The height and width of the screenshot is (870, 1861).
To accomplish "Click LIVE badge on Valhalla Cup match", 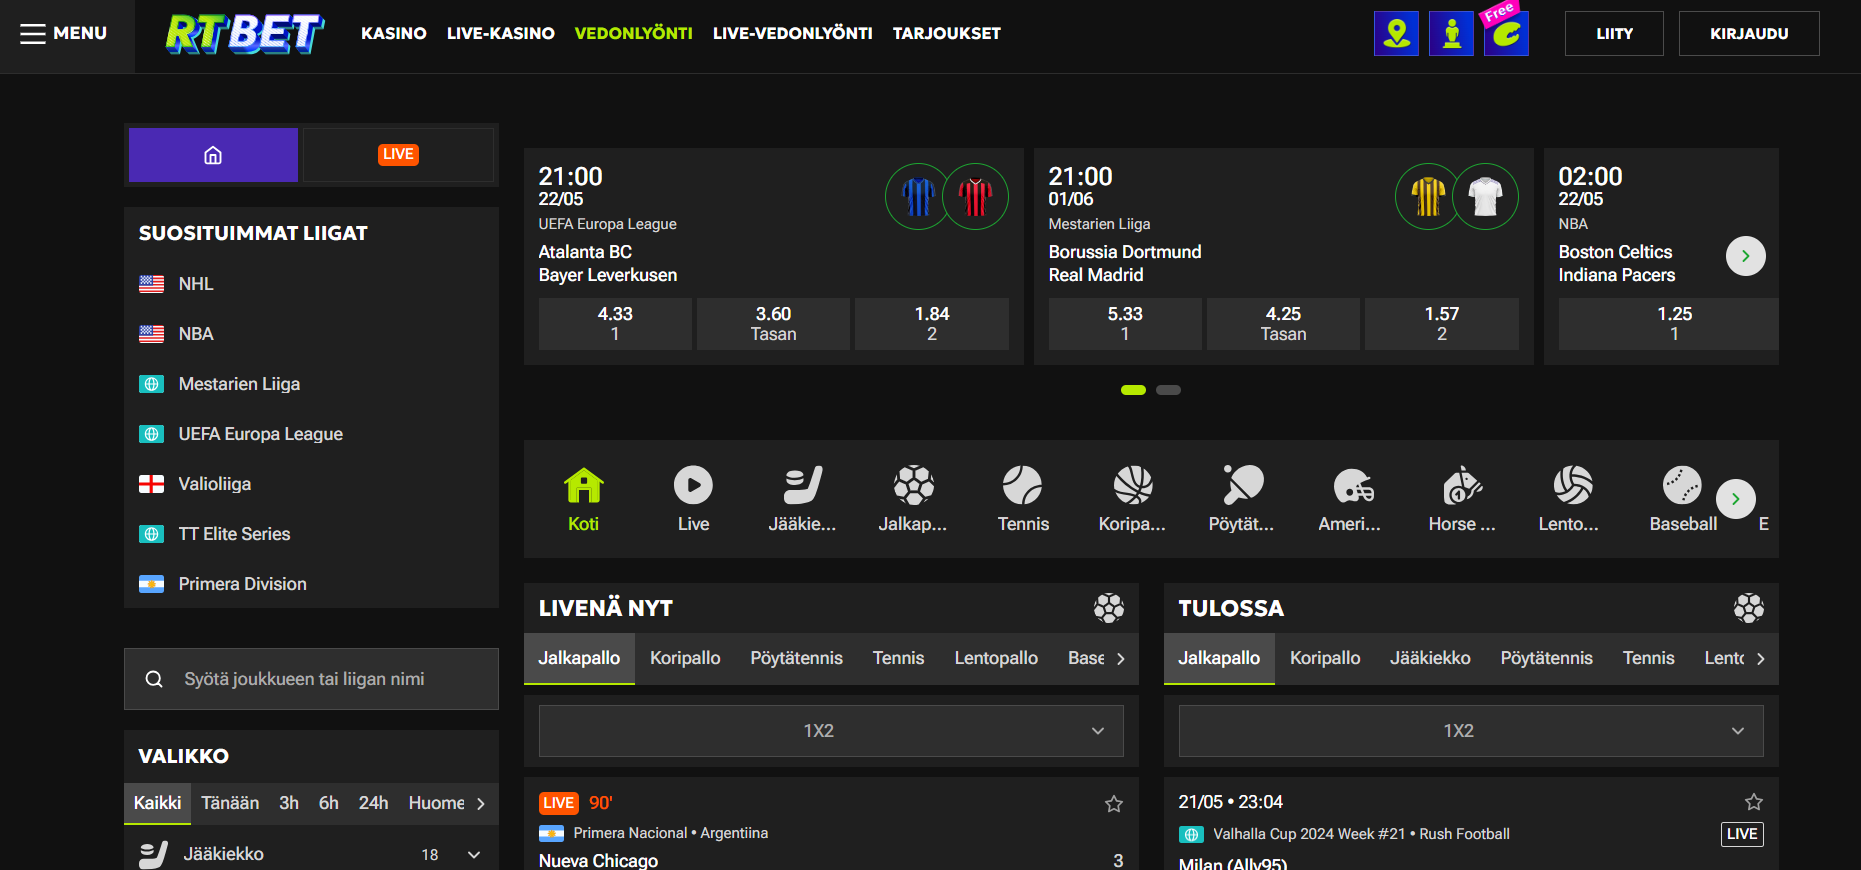I will 1742,834.
